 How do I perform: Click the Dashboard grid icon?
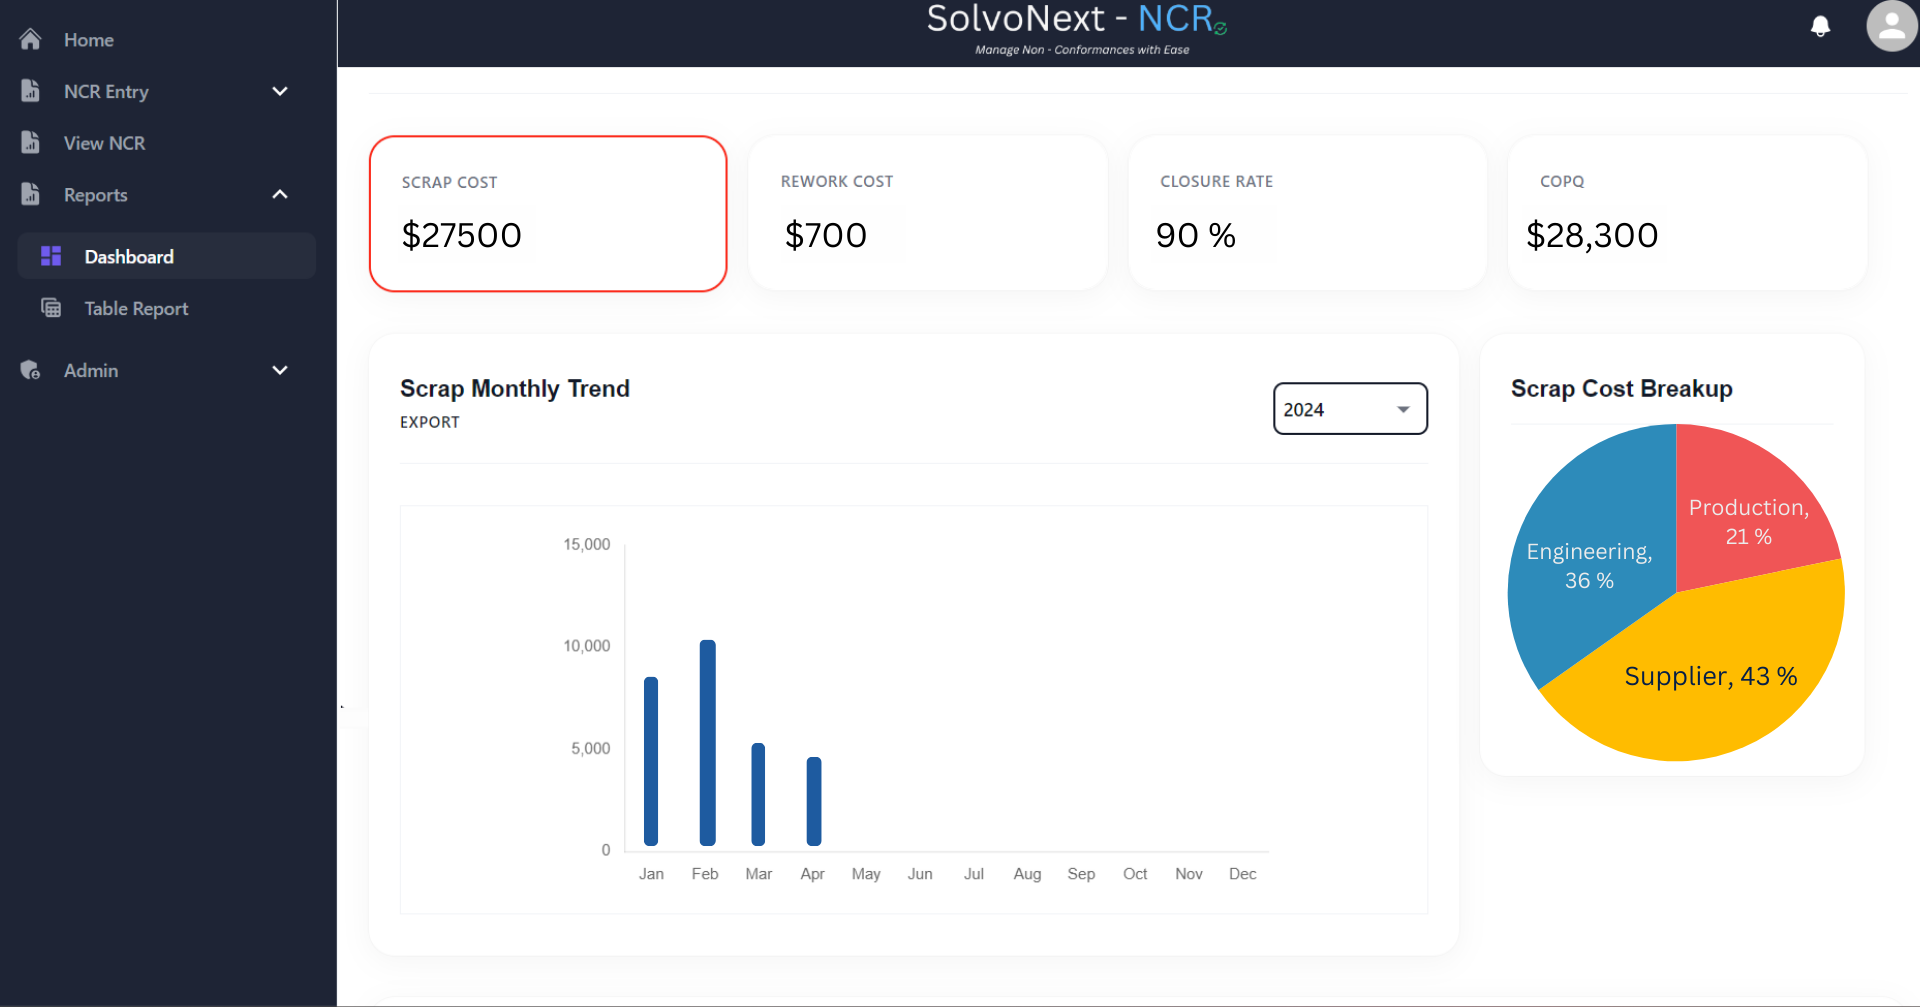[50, 256]
